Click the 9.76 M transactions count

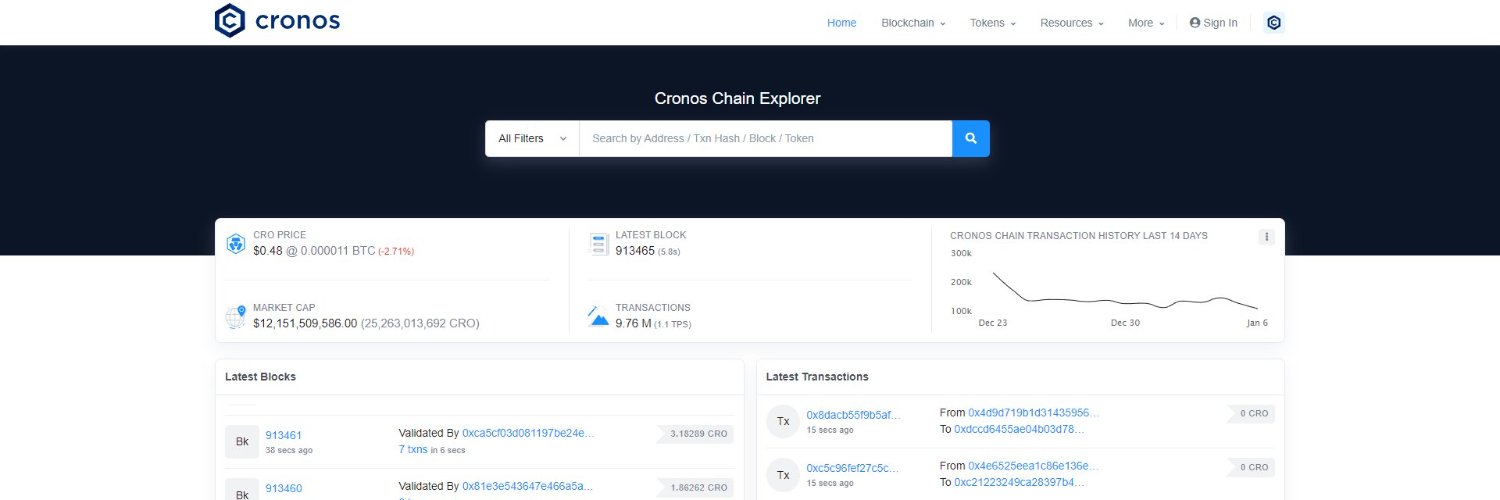[633, 324]
